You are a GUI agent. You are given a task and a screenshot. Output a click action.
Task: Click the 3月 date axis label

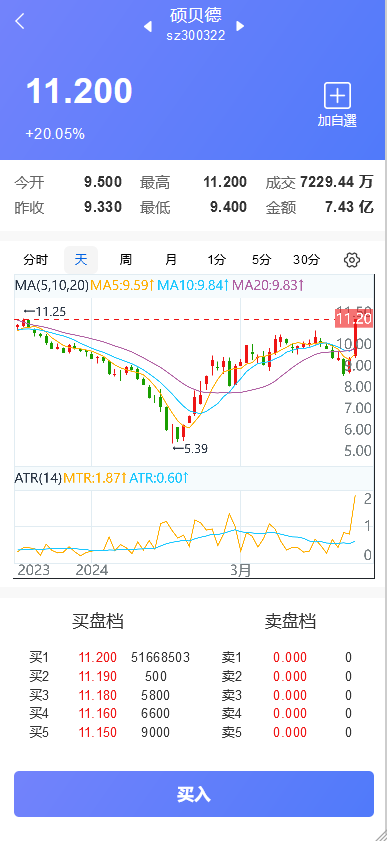[241, 570]
